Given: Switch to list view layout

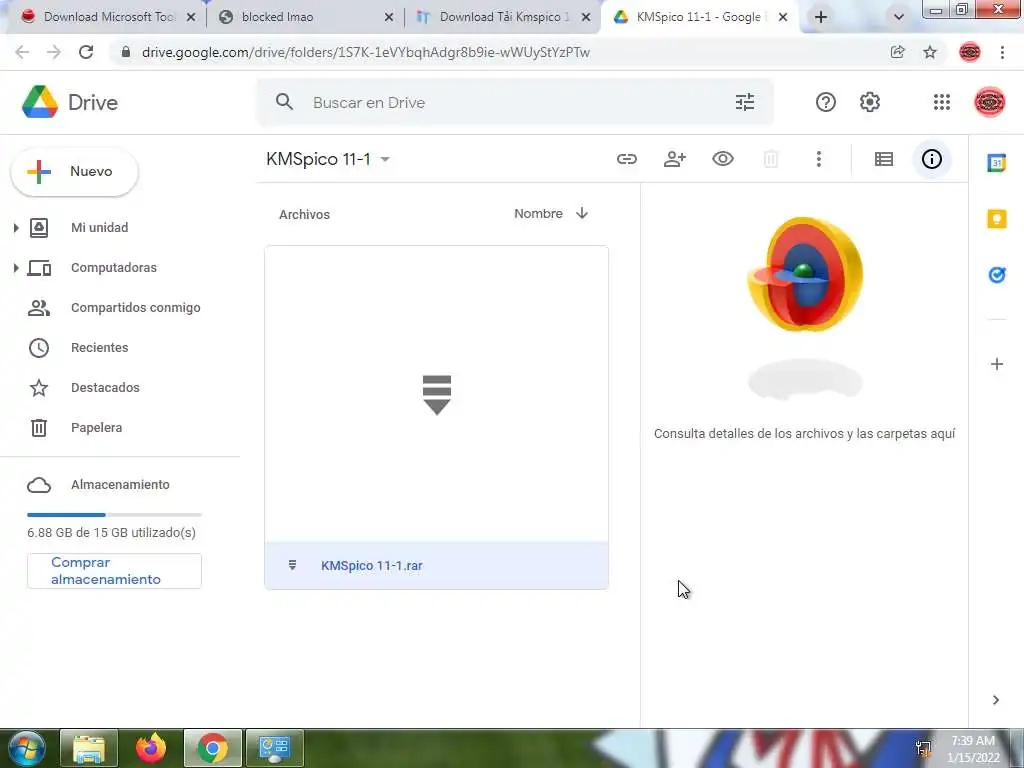Looking at the screenshot, I should (884, 159).
